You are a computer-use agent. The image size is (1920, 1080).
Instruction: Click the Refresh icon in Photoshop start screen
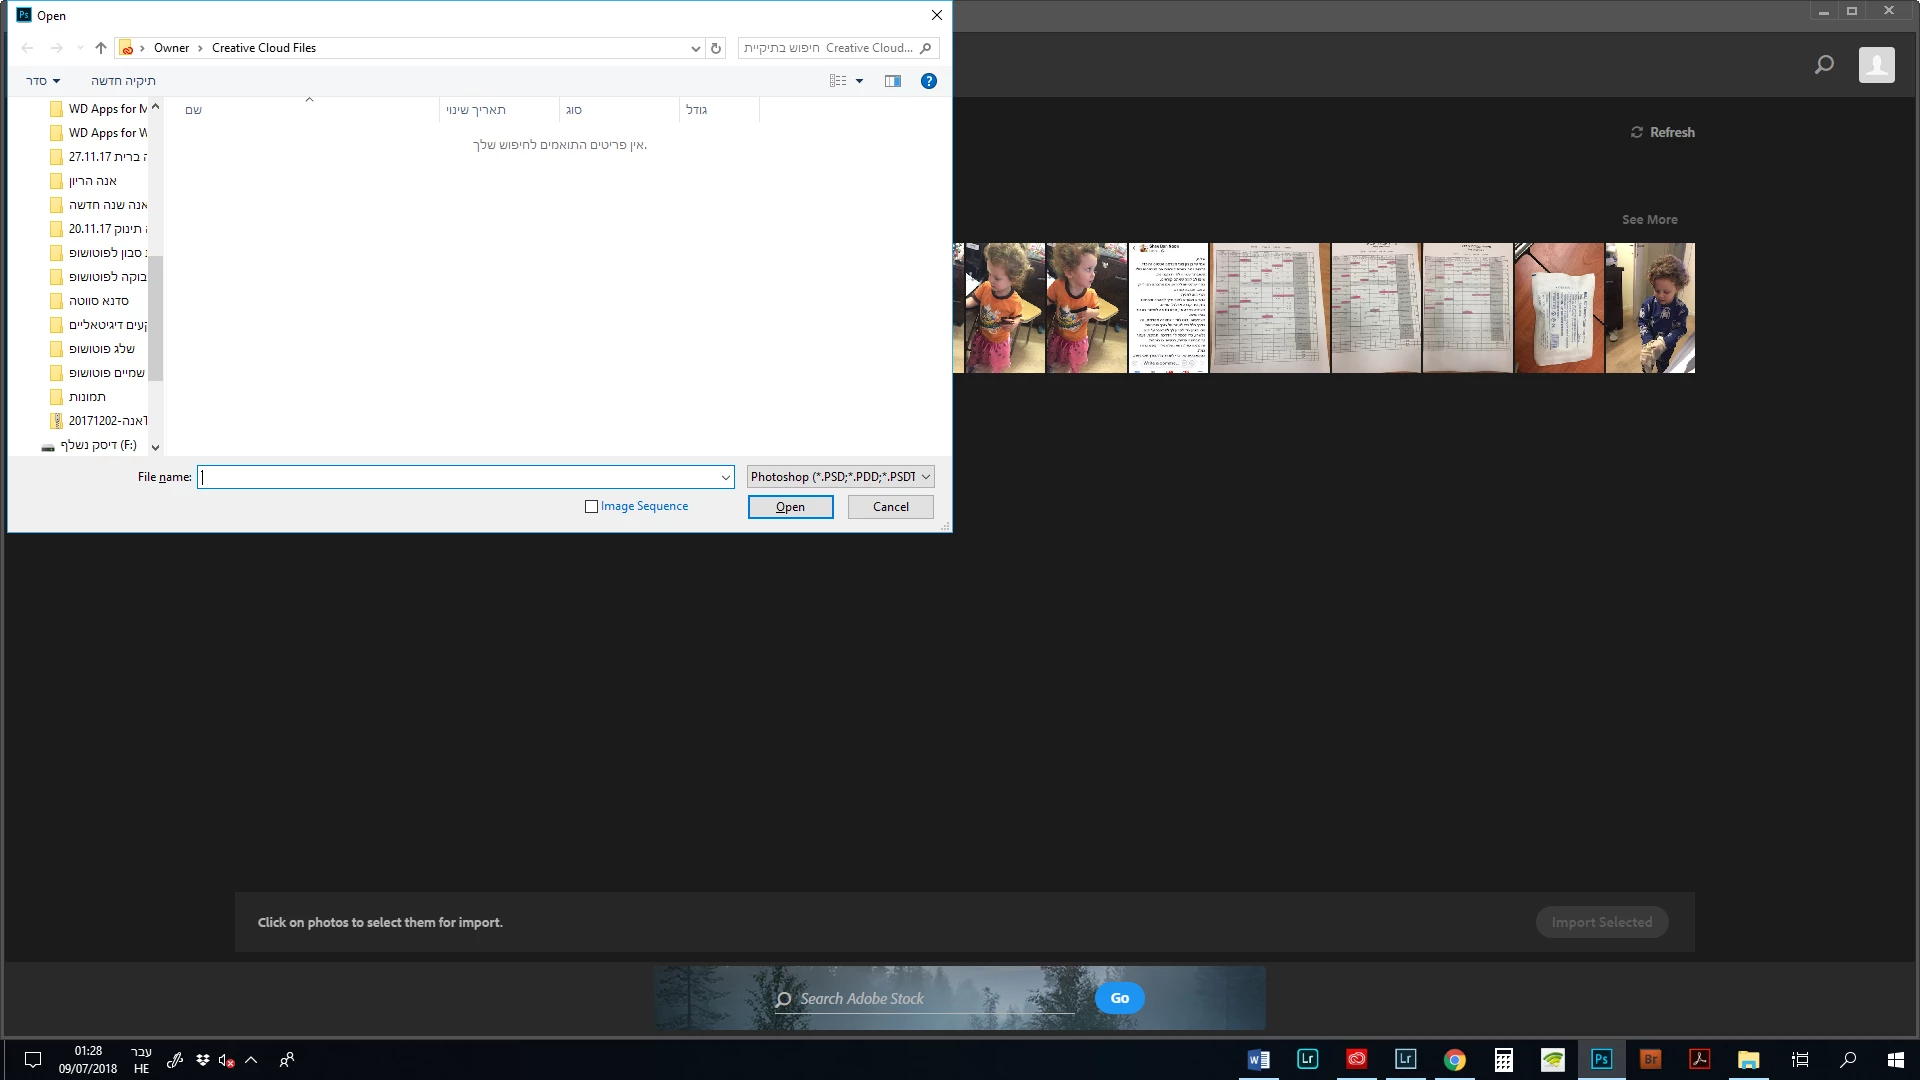coord(1637,132)
